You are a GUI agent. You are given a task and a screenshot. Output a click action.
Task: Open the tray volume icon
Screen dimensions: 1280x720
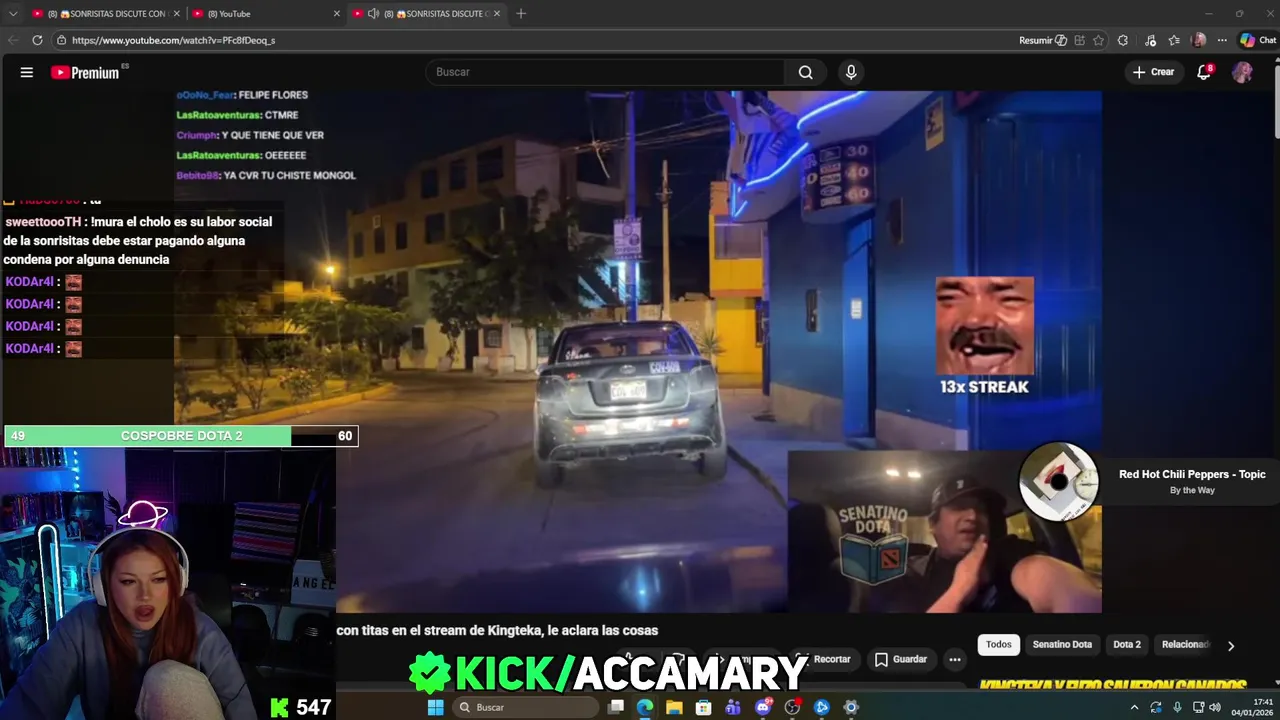(x=1215, y=707)
